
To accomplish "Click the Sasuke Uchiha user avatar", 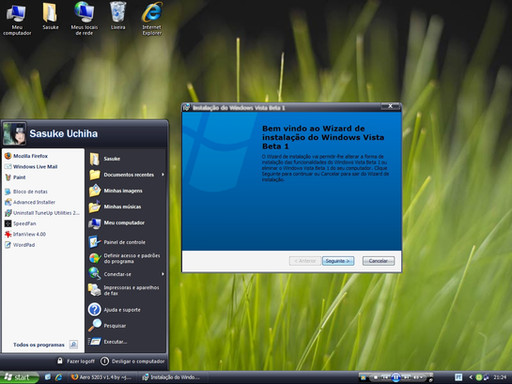I will click(x=14, y=133).
